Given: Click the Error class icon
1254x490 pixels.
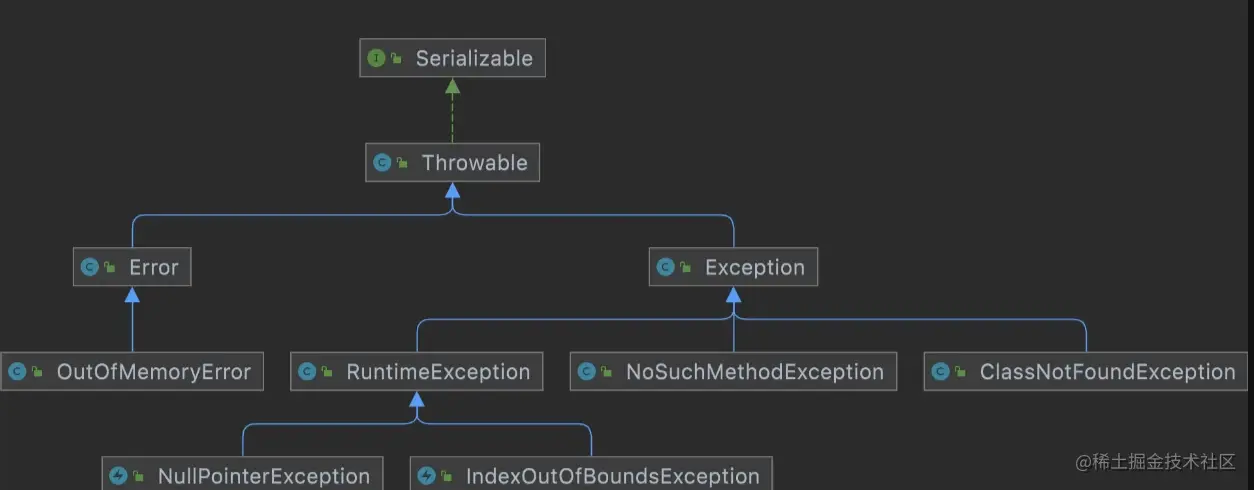Looking at the screenshot, I should tap(89, 267).
